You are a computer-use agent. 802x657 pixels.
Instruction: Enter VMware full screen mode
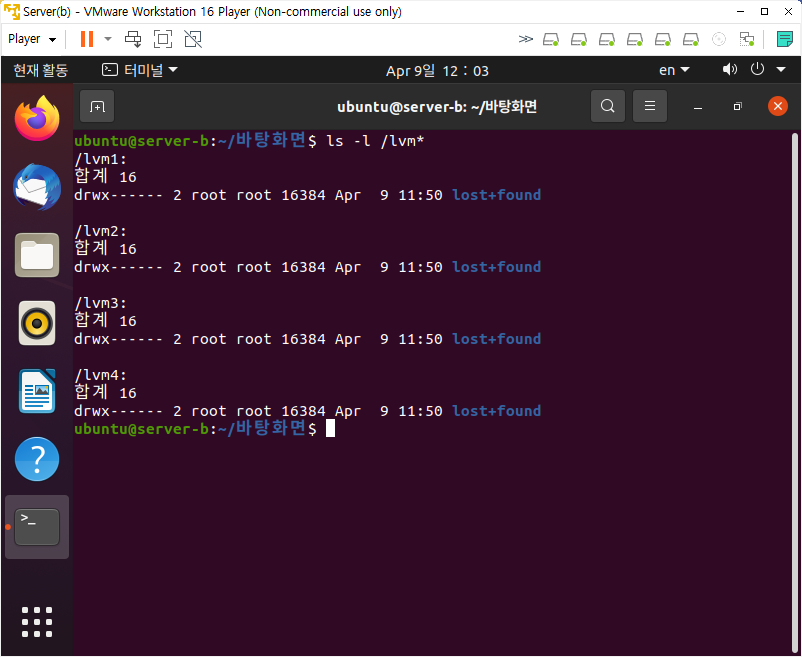[x=163, y=39]
